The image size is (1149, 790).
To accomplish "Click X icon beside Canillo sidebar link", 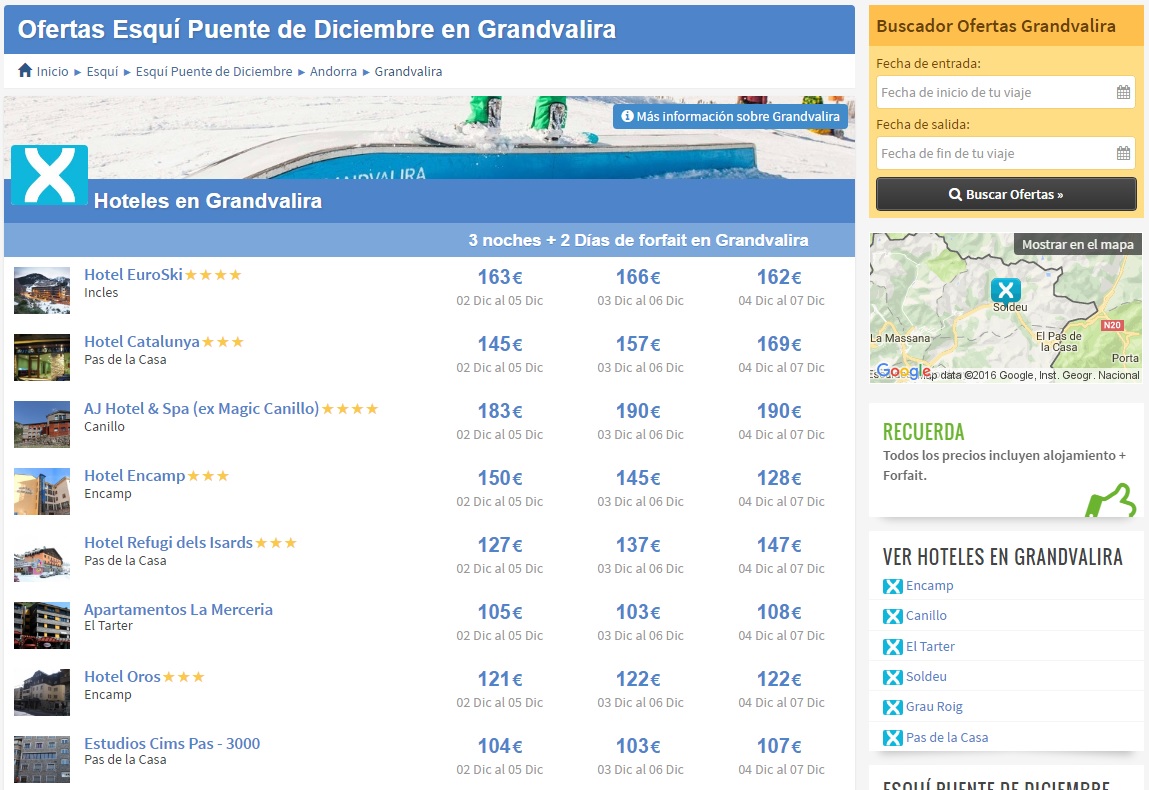I will (x=893, y=616).
